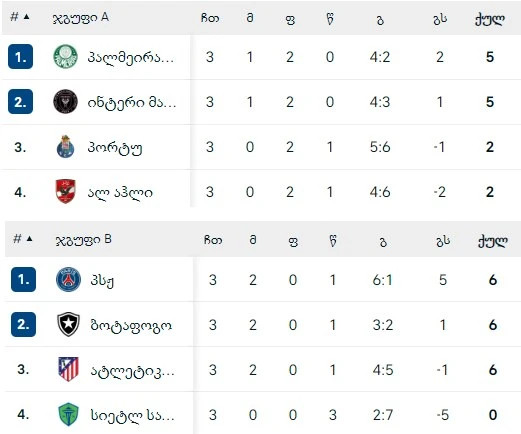Click the Botafogo star crest

[68, 324]
